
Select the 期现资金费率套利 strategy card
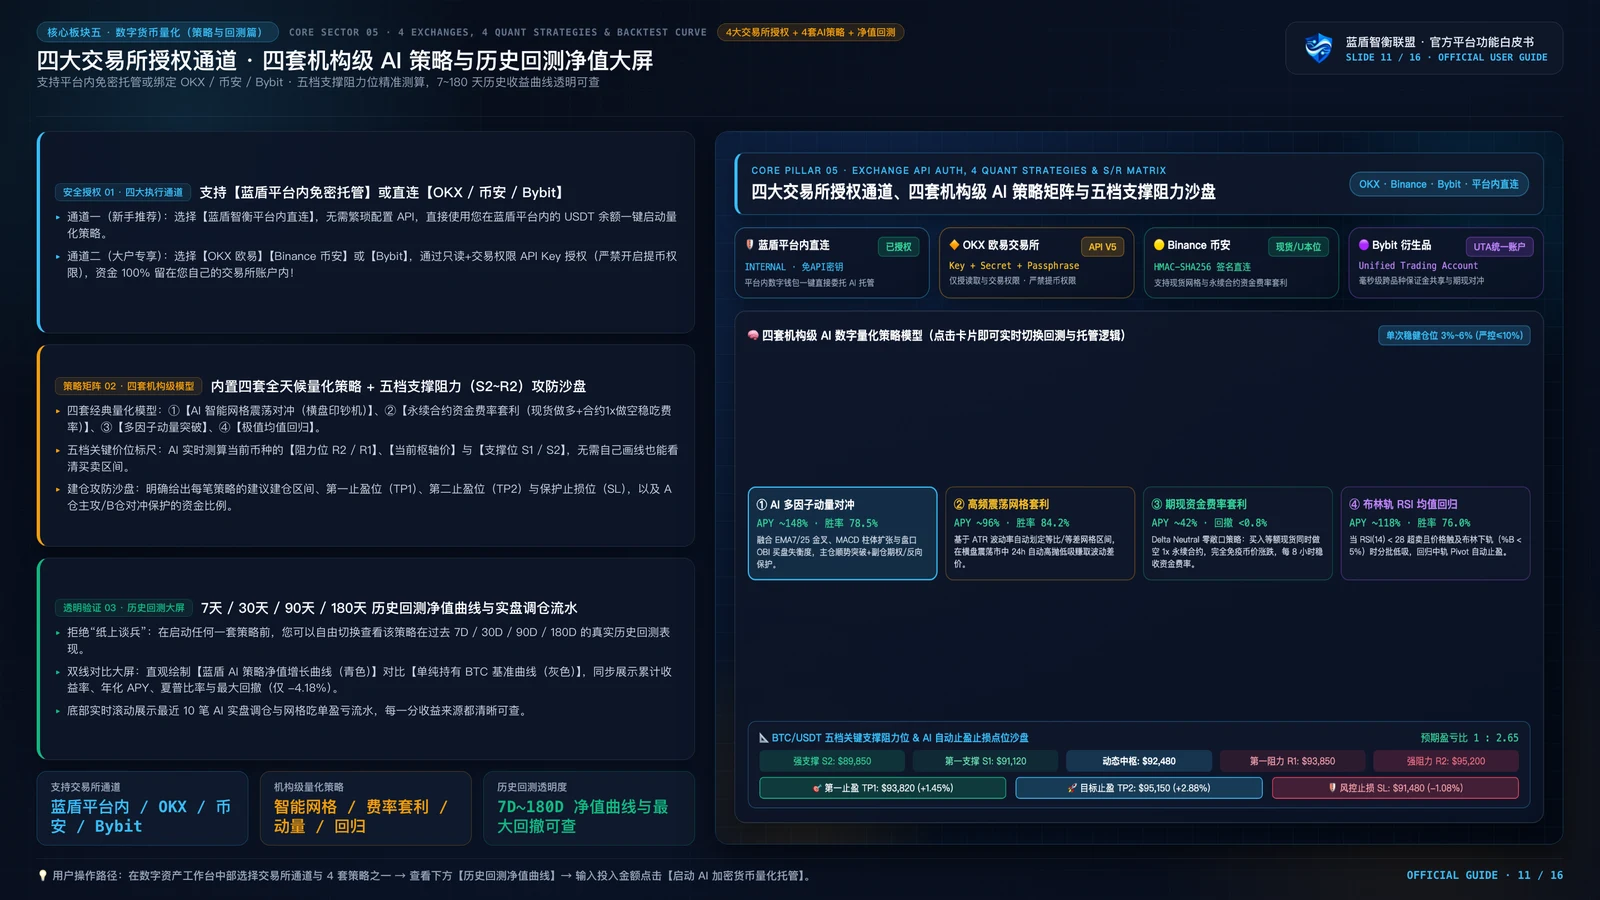[1237, 533]
